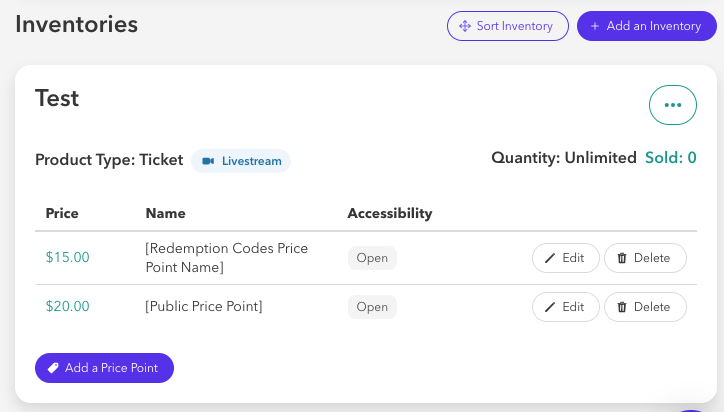
Task: Click the trash icon on the $15.00 row
Action: [x=622, y=258]
